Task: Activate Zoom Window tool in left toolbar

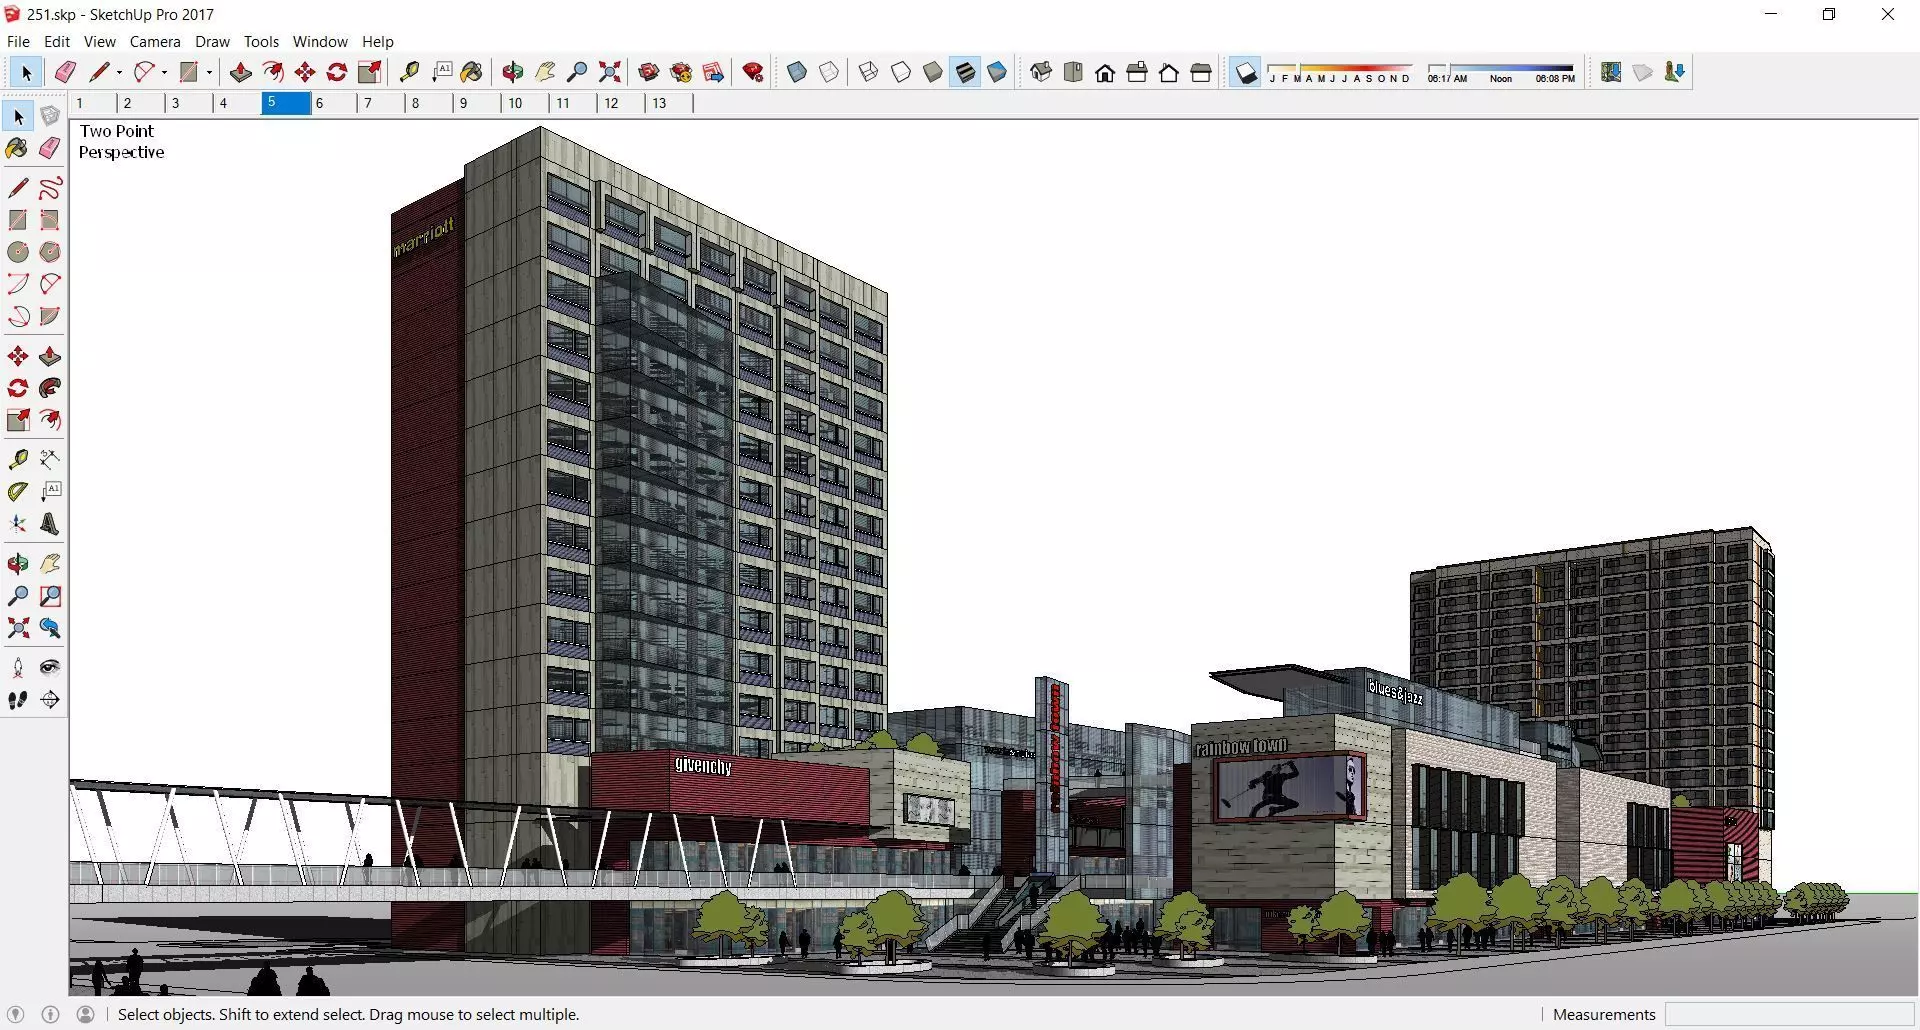Action: pos(50,597)
